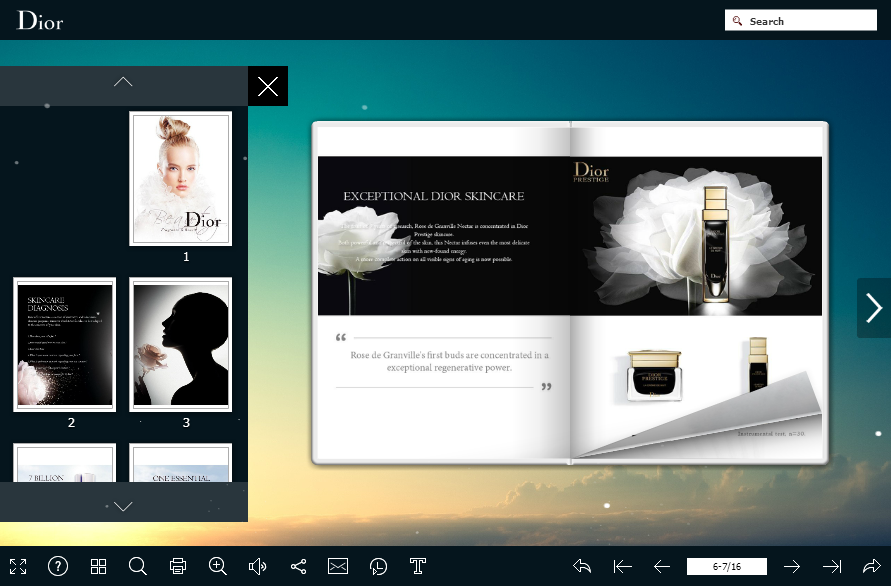Select the text tool T icon
Viewport: 891px width, 586px height.
point(418,566)
